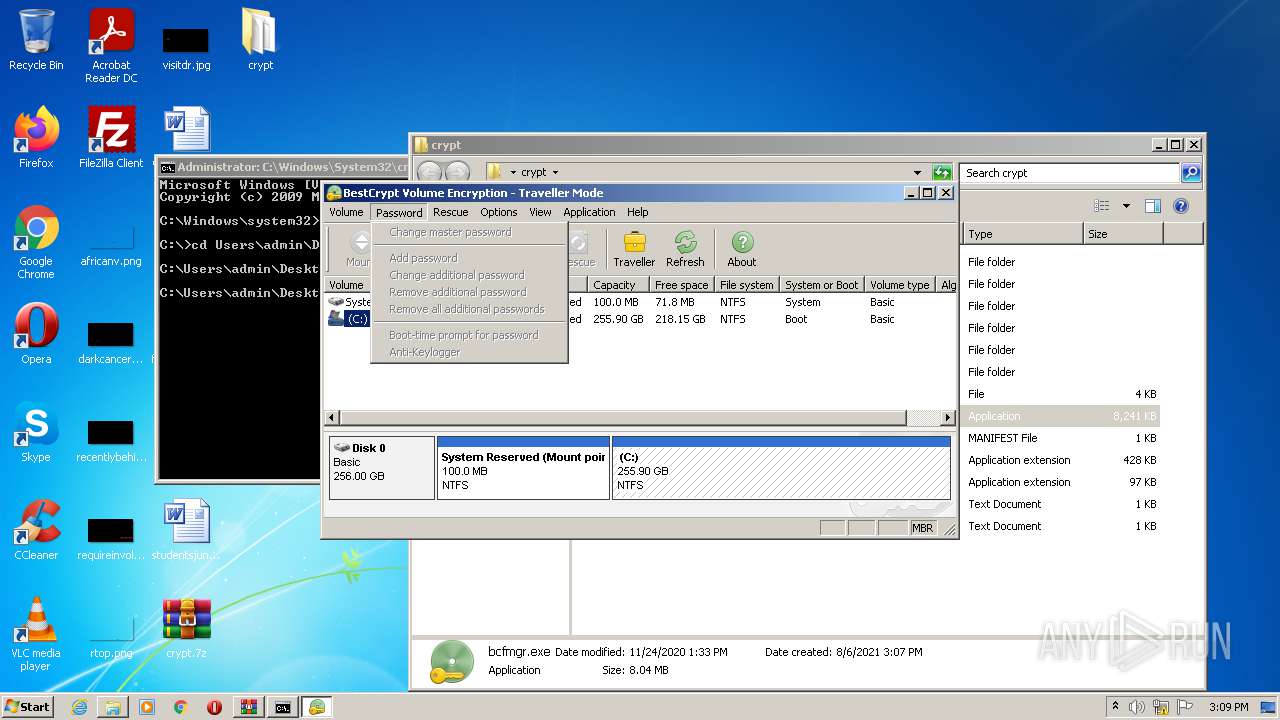Image resolution: width=1280 pixels, height=720 pixels.
Task: Open the address bar history dropdown in Explorer
Action: [x=917, y=172]
